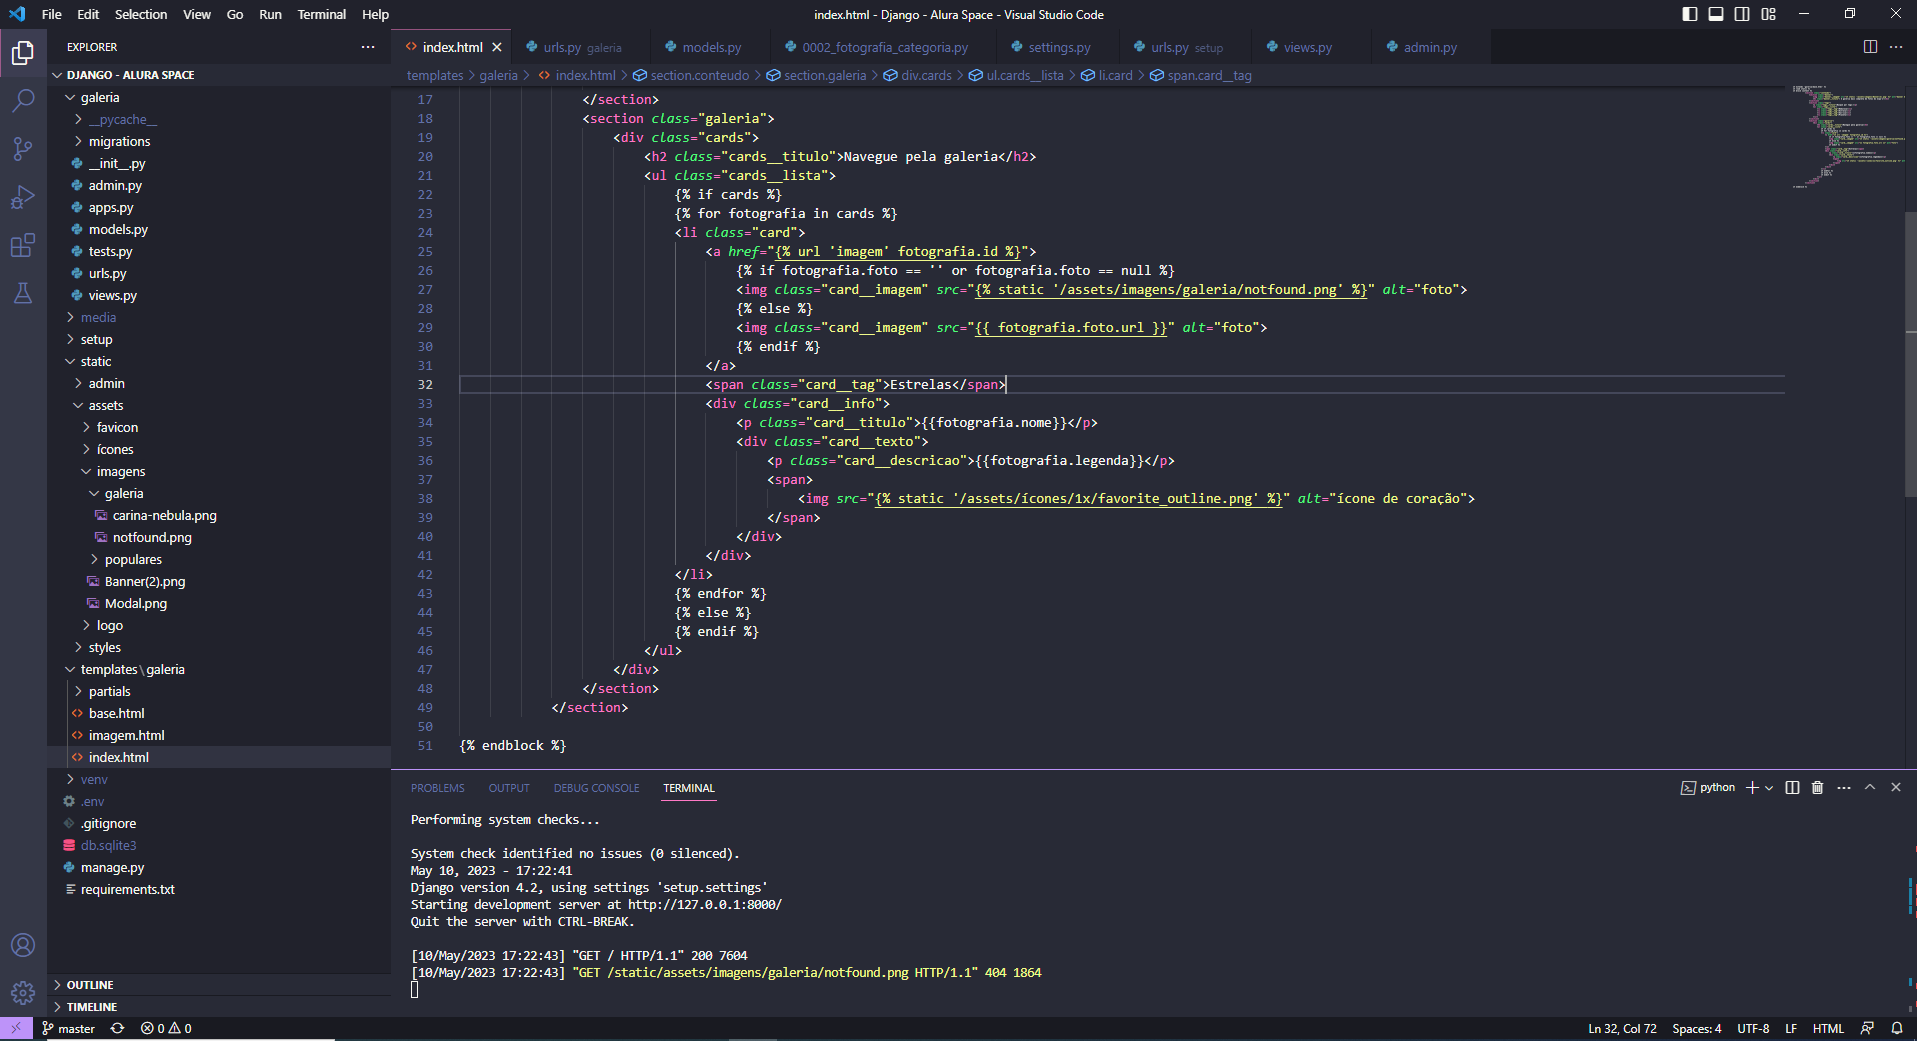The height and width of the screenshot is (1041, 1917).
Task: Switch to the Problems panel tab
Action: point(438,788)
